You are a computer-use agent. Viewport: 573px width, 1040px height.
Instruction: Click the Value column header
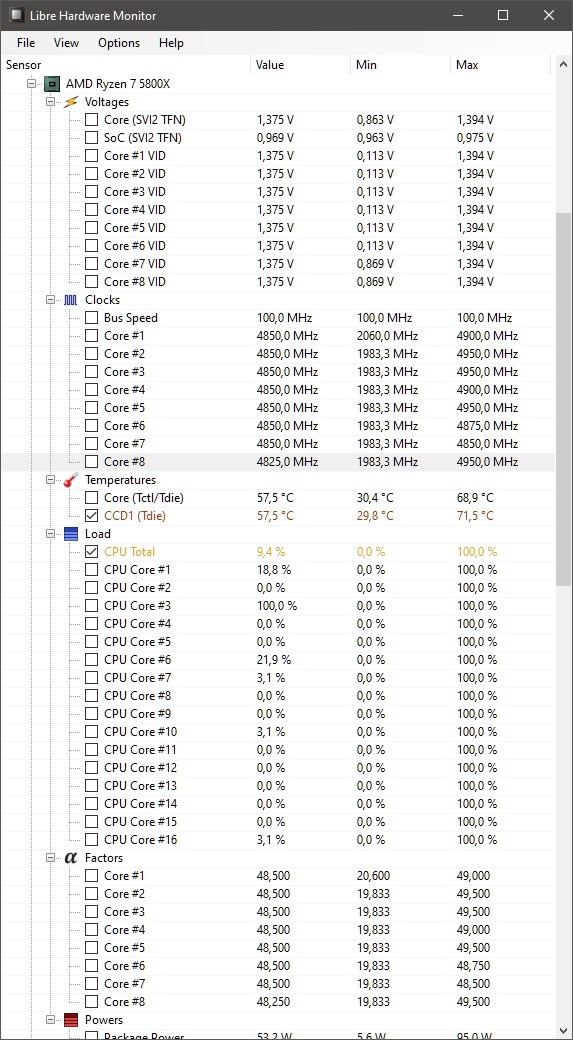(x=300, y=65)
